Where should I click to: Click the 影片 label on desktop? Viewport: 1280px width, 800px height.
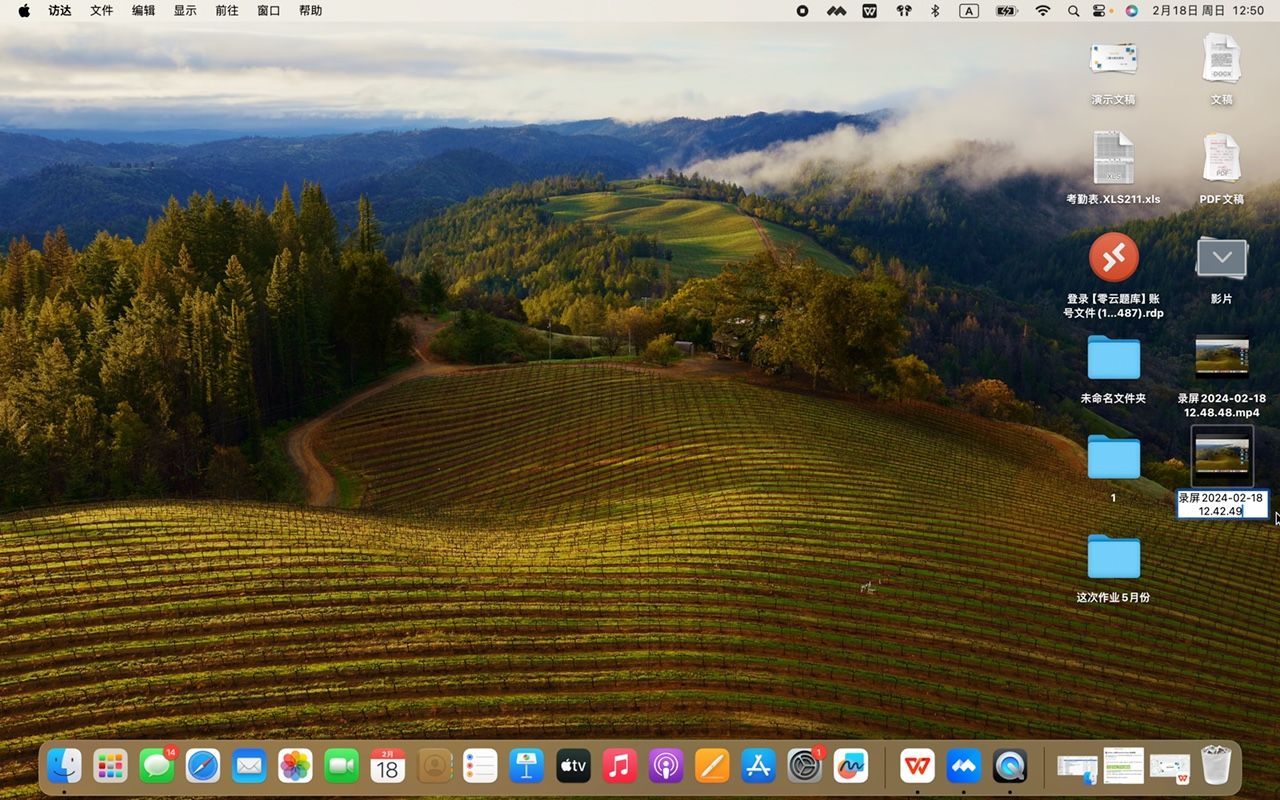[1221, 299]
